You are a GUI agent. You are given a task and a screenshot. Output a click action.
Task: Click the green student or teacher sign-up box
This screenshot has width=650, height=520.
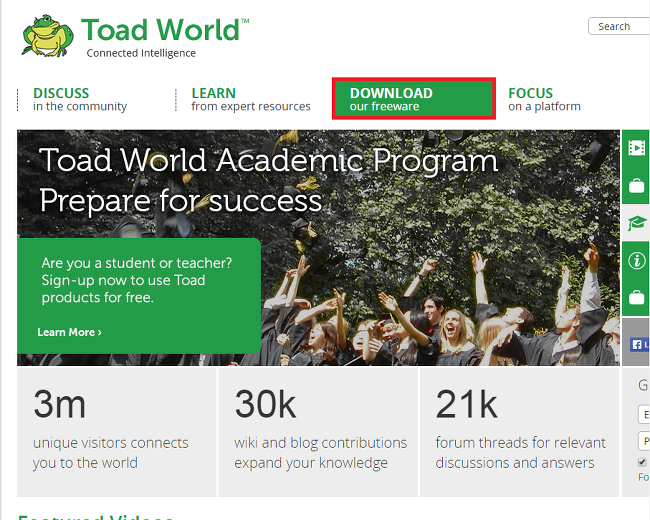click(x=139, y=296)
